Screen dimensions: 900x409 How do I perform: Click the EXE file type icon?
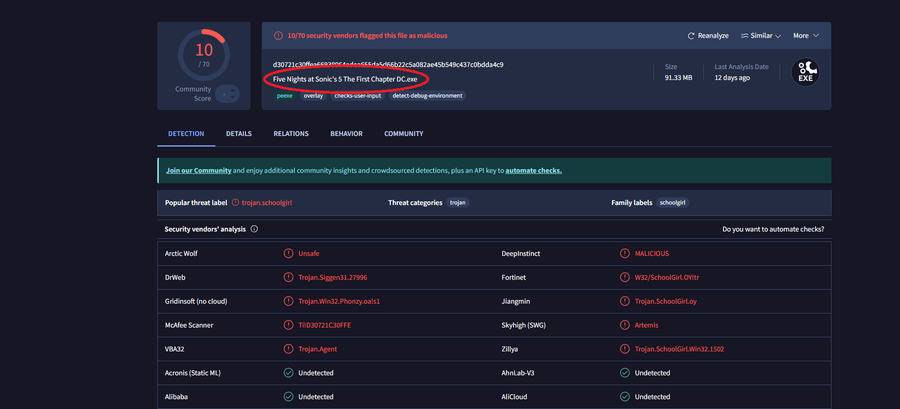[806, 72]
